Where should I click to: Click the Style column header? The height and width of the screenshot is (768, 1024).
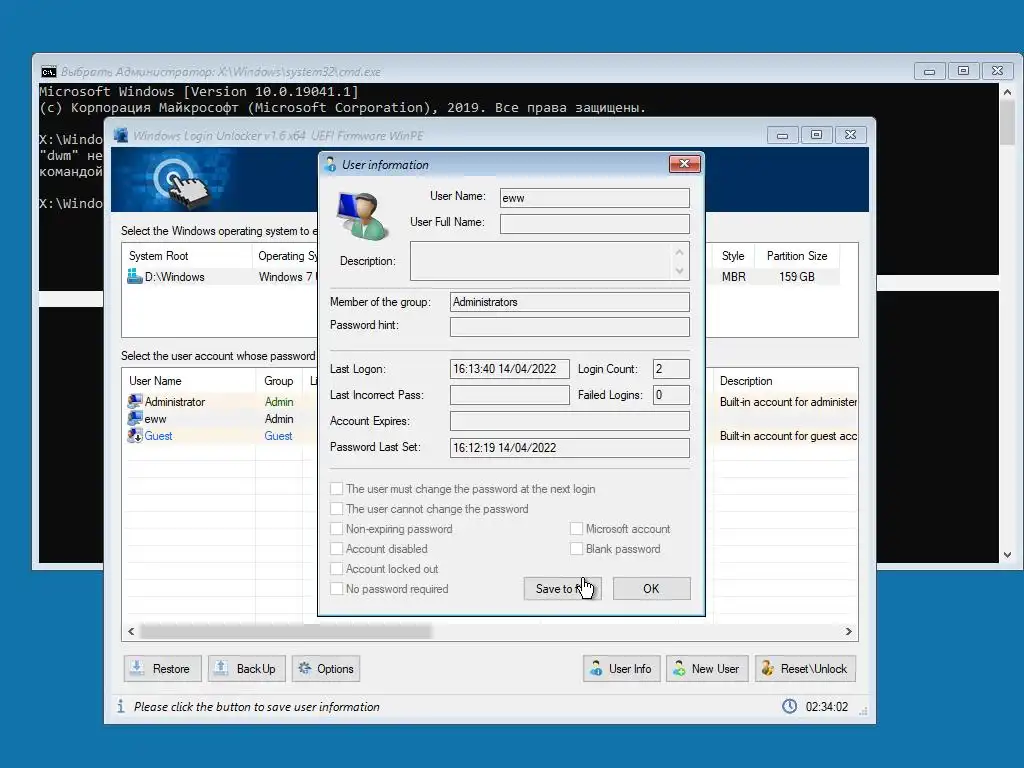[x=733, y=256]
